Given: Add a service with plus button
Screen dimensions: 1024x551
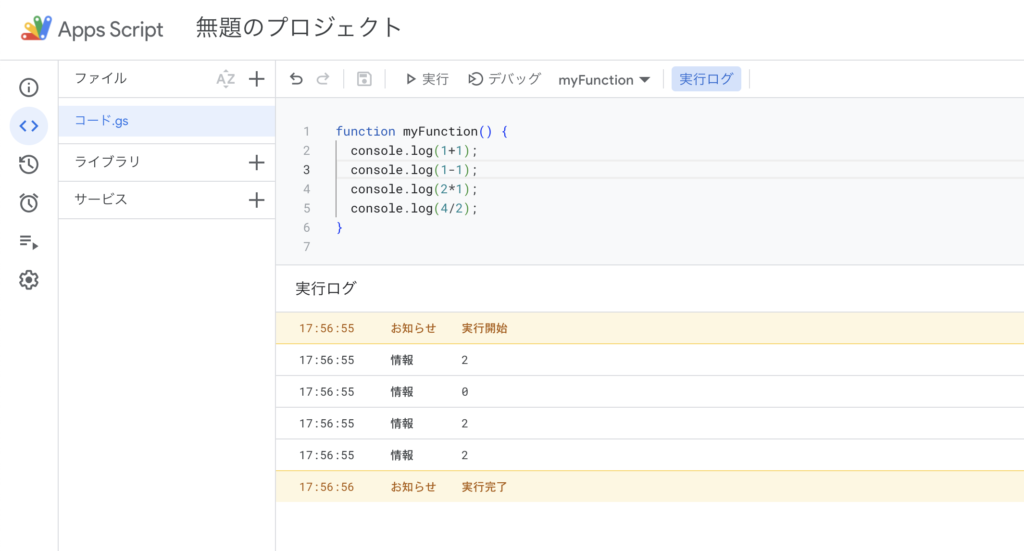Looking at the screenshot, I should (x=256, y=200).
